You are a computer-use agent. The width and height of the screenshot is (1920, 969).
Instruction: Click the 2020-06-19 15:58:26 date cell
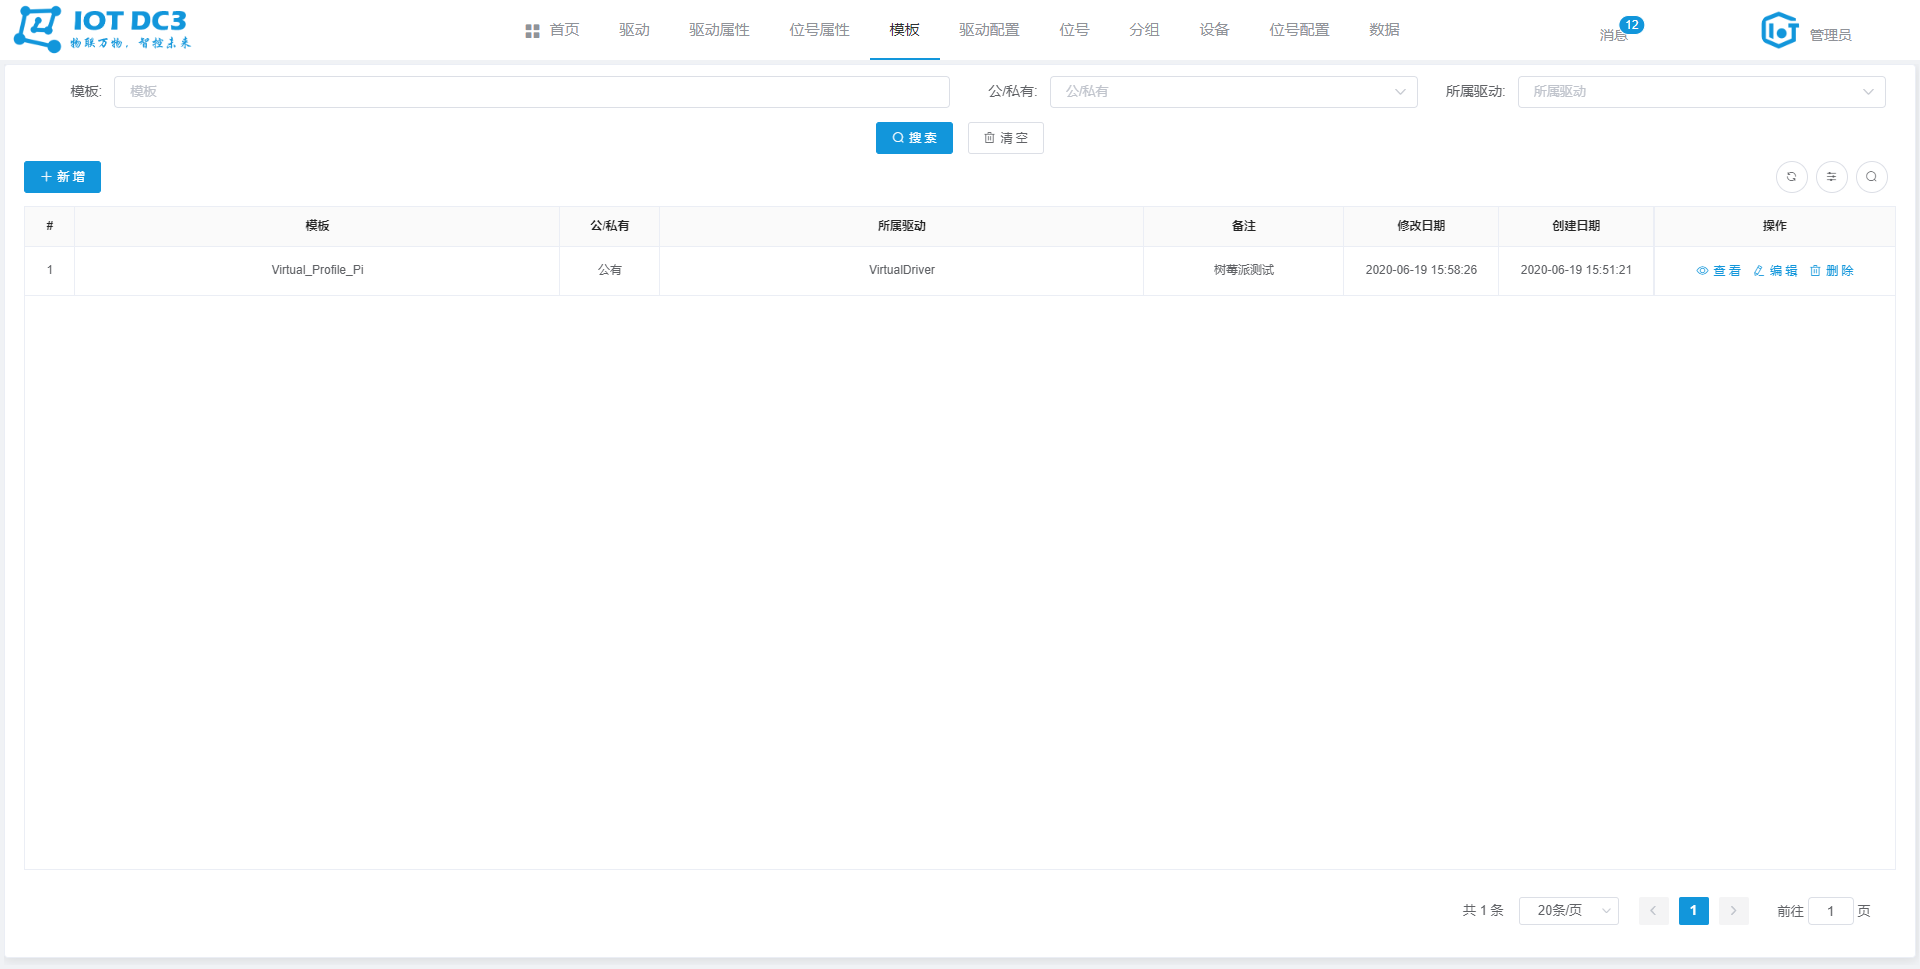[x=1421, y=270]
